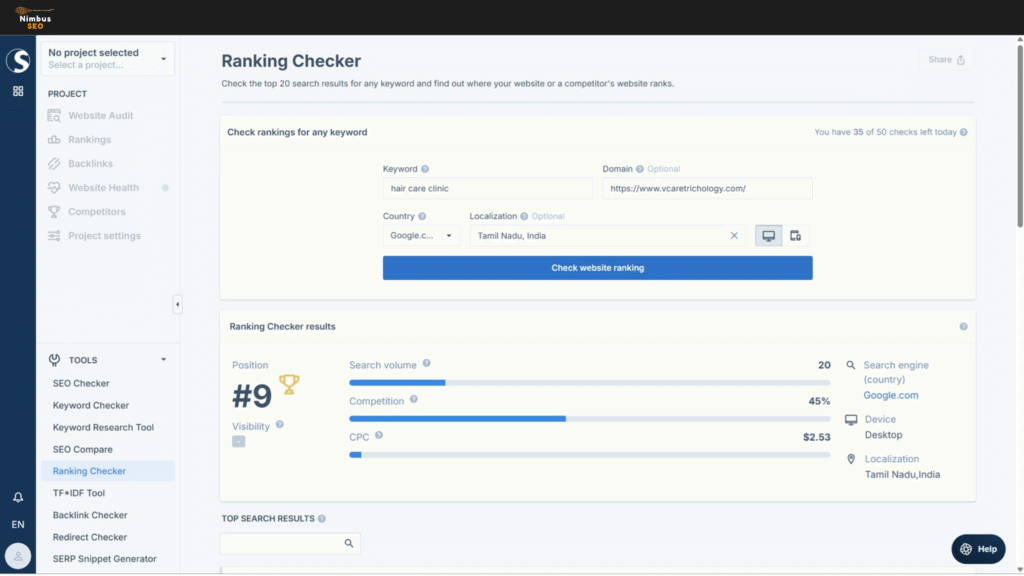Open the Country Google dropdown
The image size is (1024, 576).
coord(420,236)
